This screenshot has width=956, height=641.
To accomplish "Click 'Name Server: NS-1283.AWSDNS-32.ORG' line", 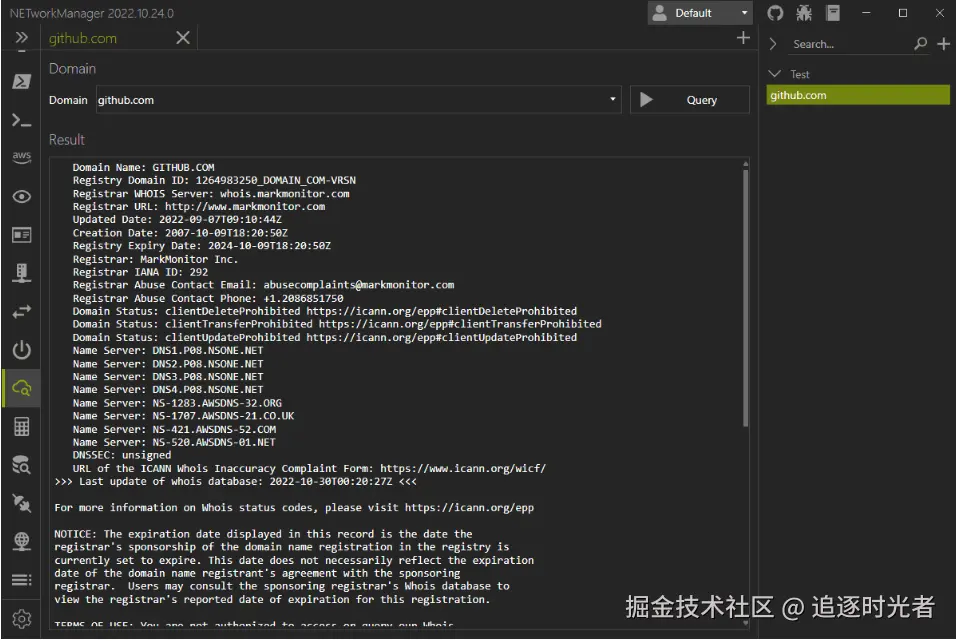I will [x=177, y=403].
